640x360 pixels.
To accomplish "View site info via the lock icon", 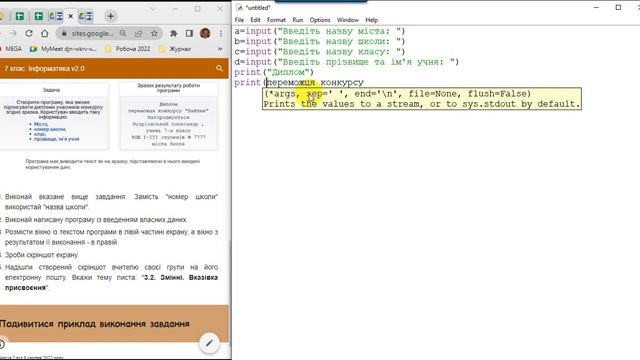I will (x=64, y=33).
